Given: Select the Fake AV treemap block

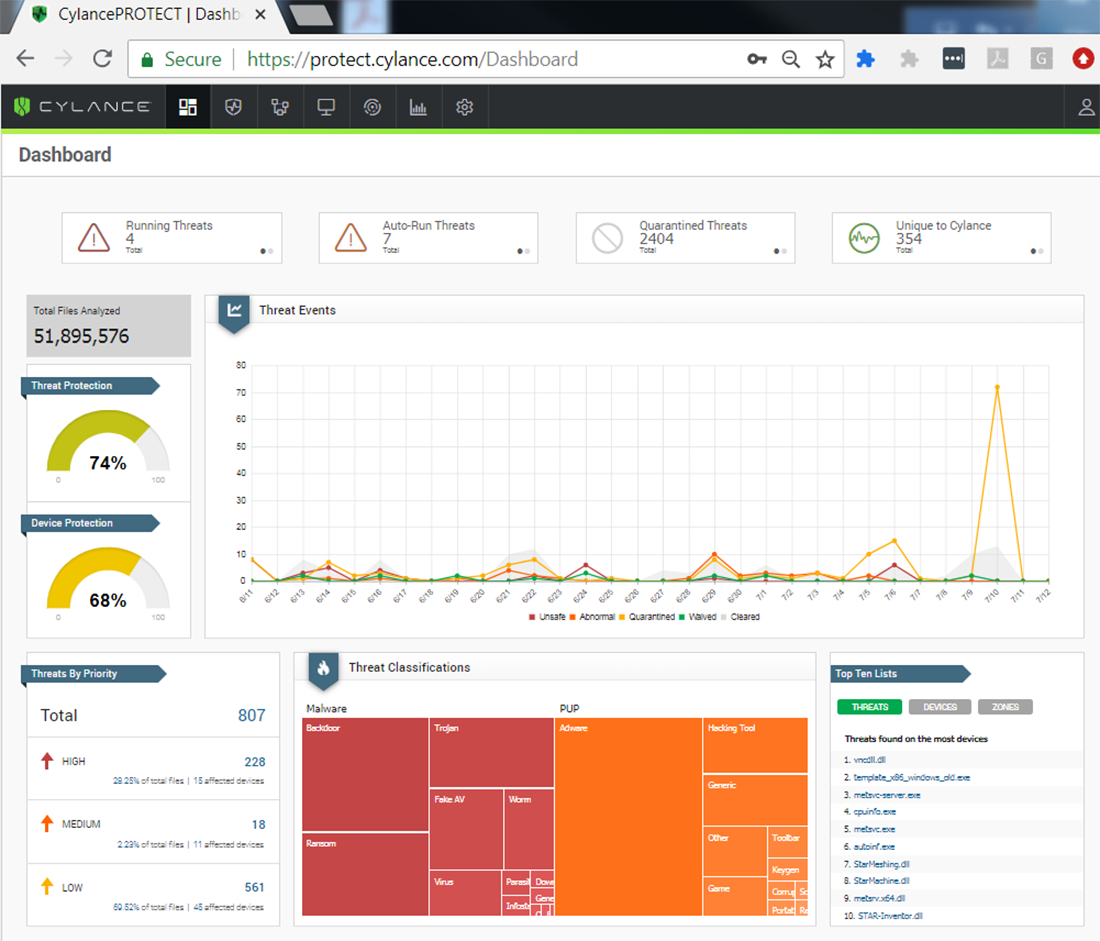Looking at the screenshot, I should [x=467, y=829].
